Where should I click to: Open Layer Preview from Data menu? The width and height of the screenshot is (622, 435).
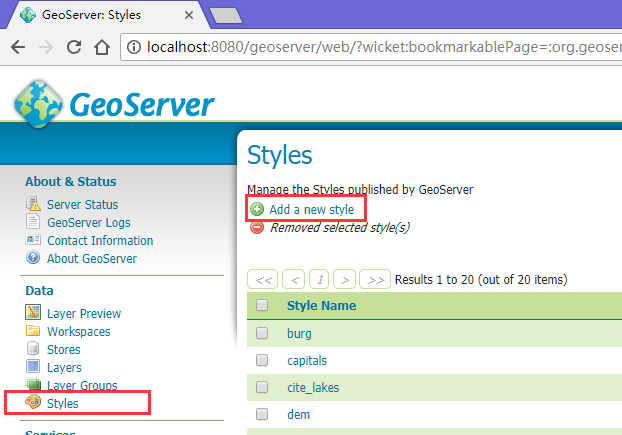pos(84,314)
